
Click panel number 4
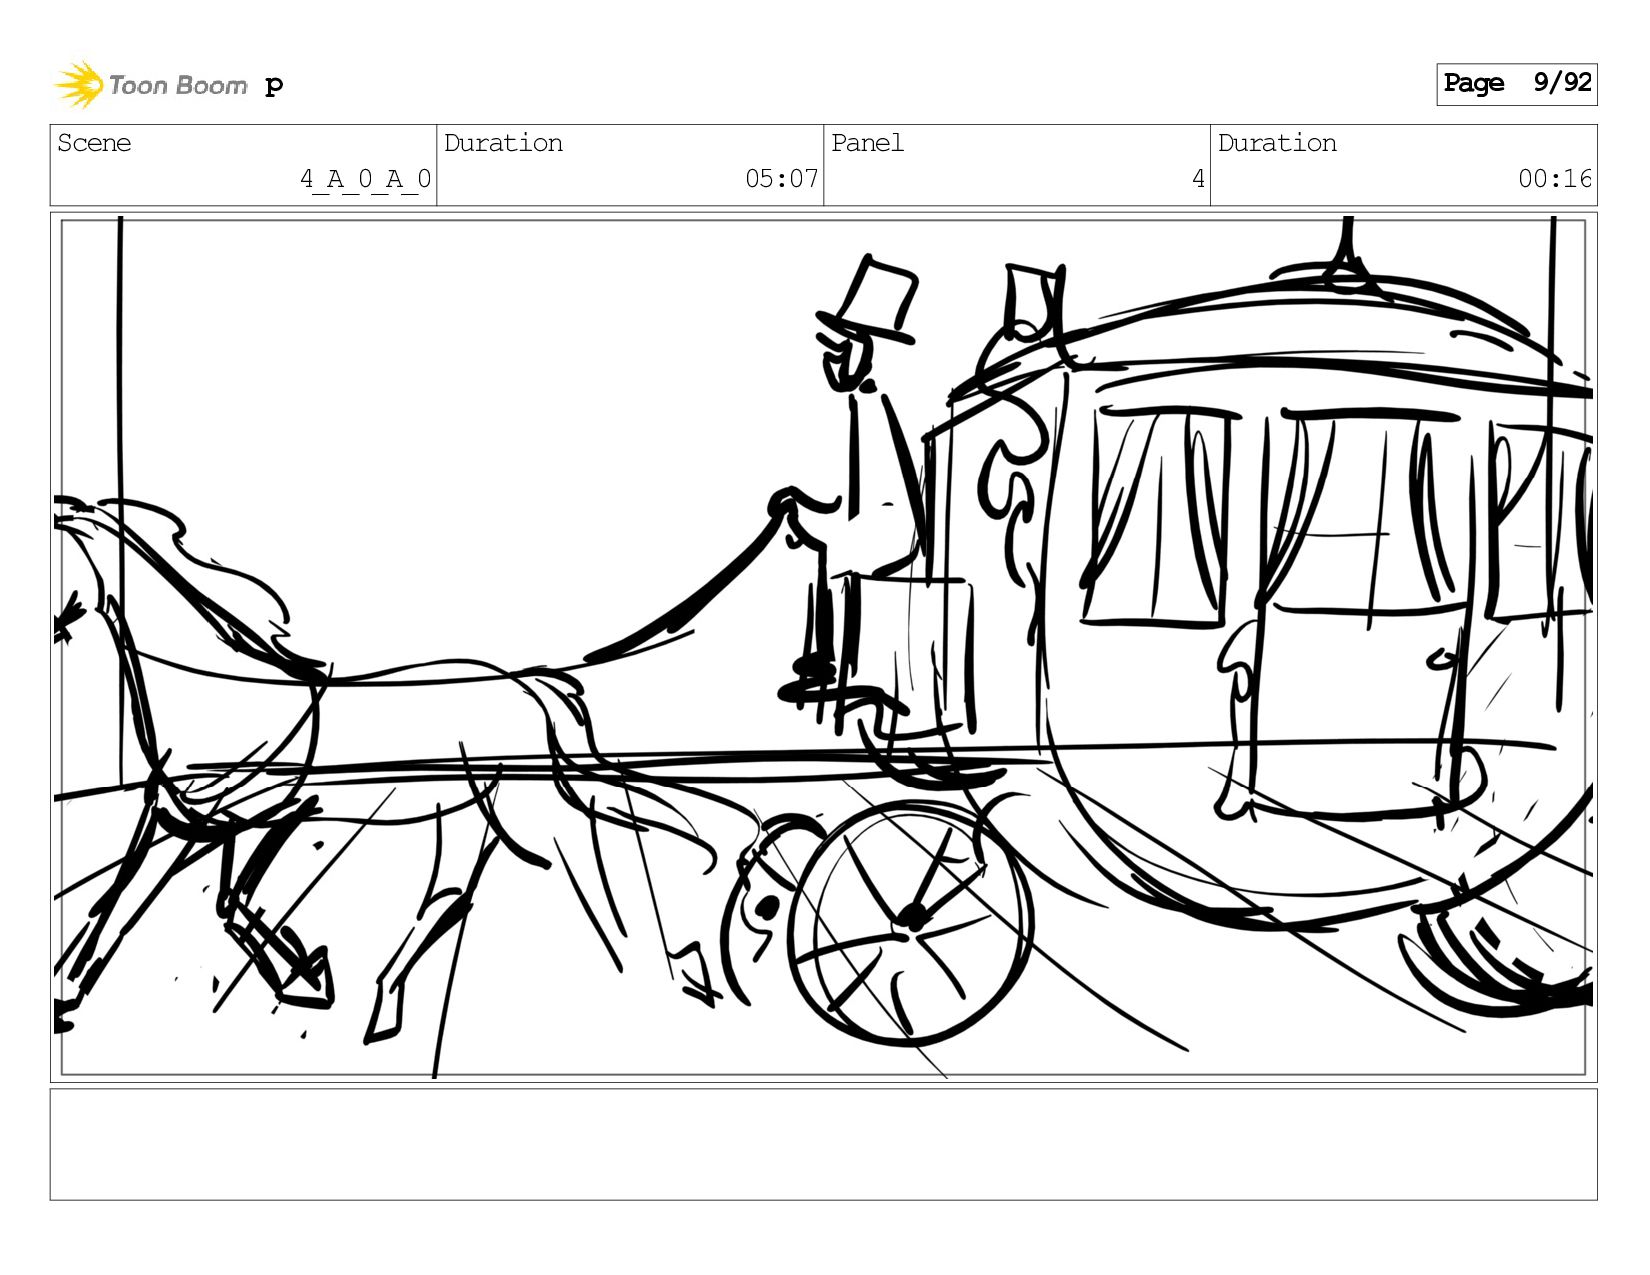click(1198, 179)
